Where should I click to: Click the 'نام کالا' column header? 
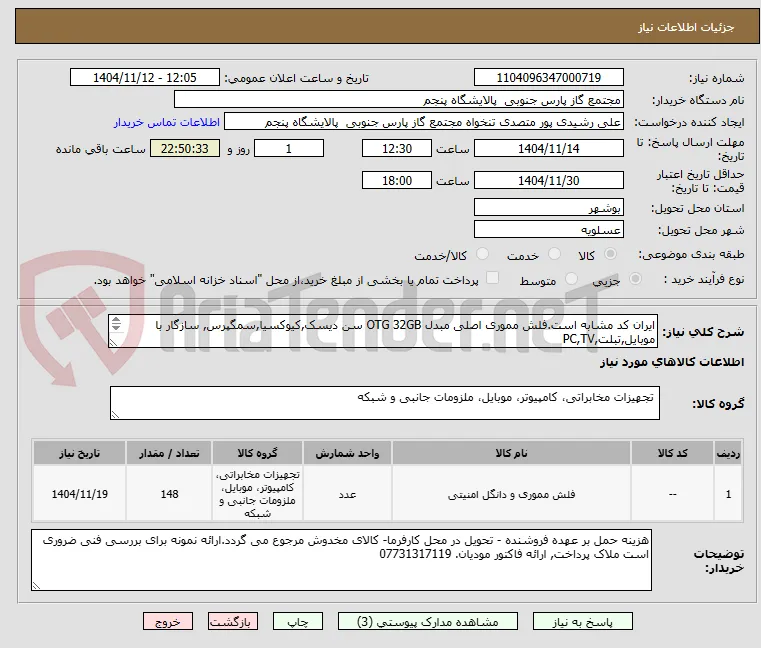pos(511,453)
